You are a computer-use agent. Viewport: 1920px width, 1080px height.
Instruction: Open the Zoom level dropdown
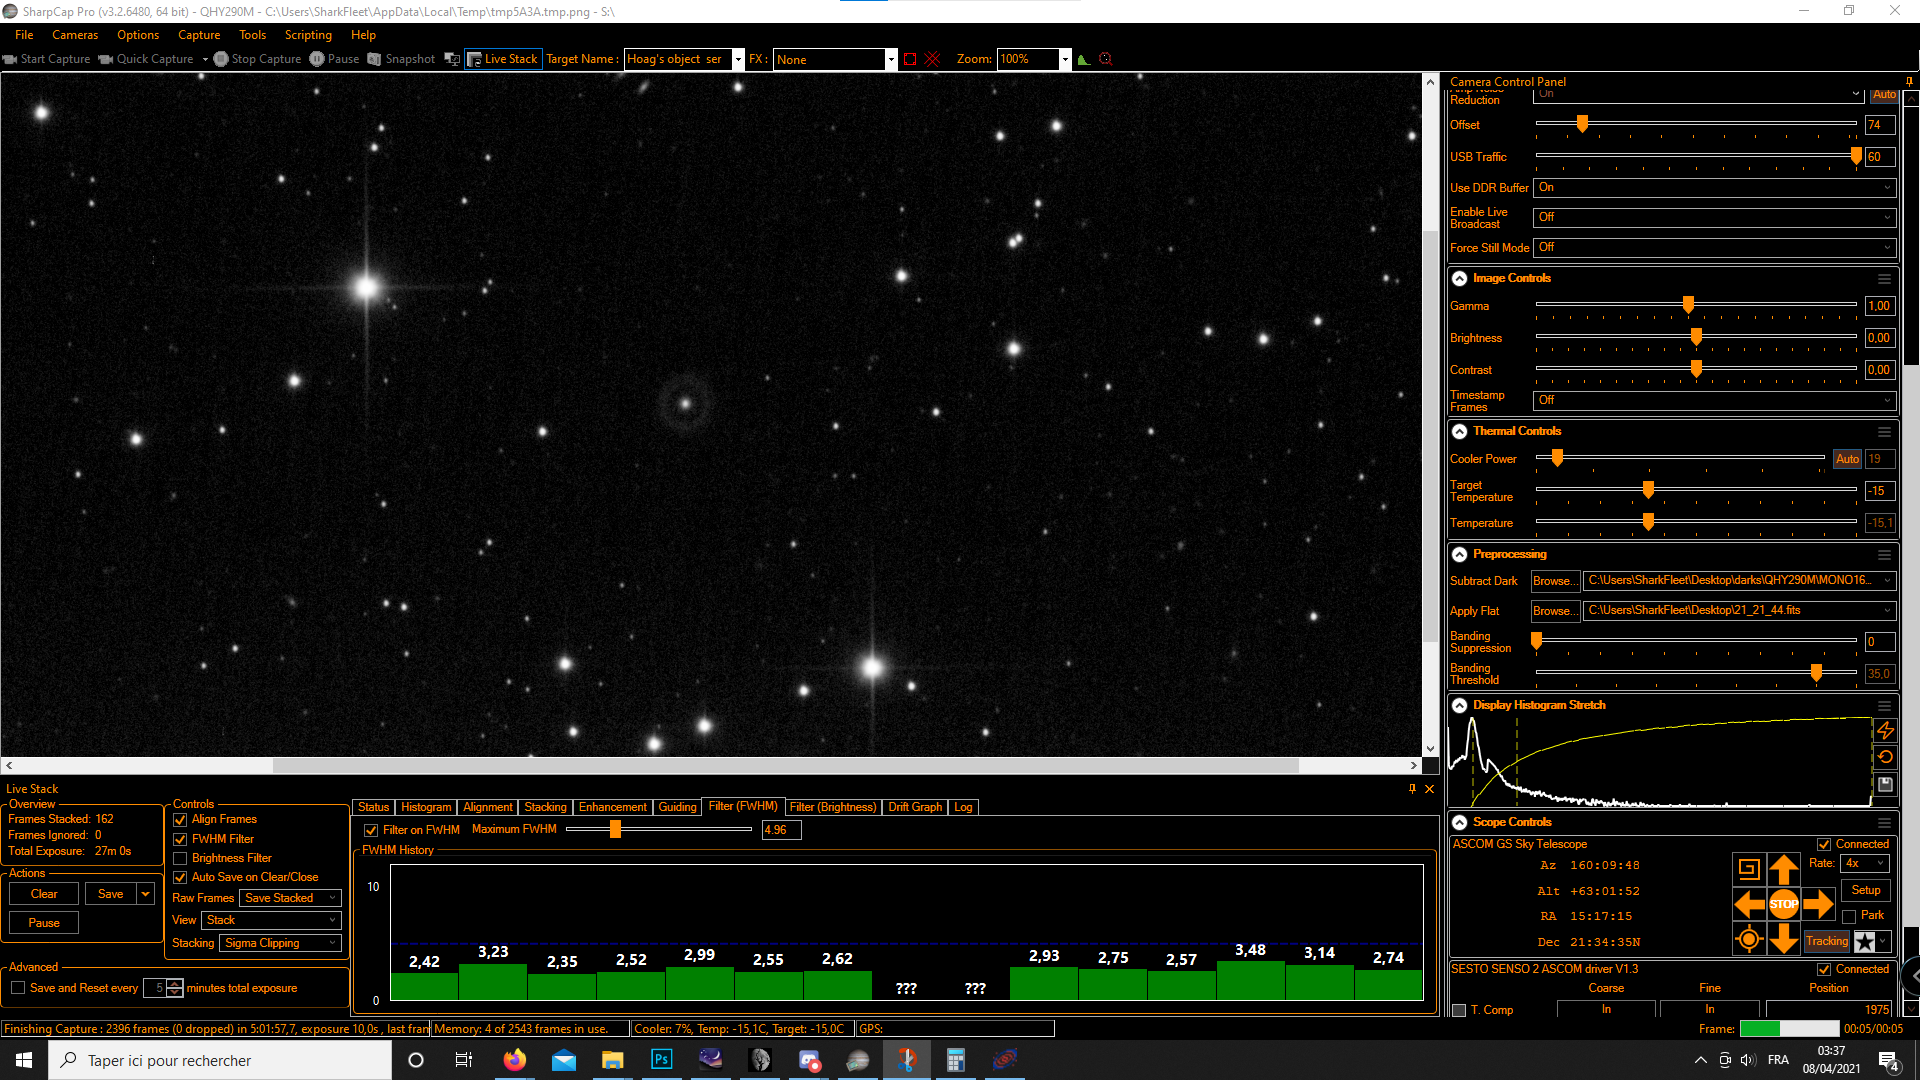click(x=1064, y=59)
